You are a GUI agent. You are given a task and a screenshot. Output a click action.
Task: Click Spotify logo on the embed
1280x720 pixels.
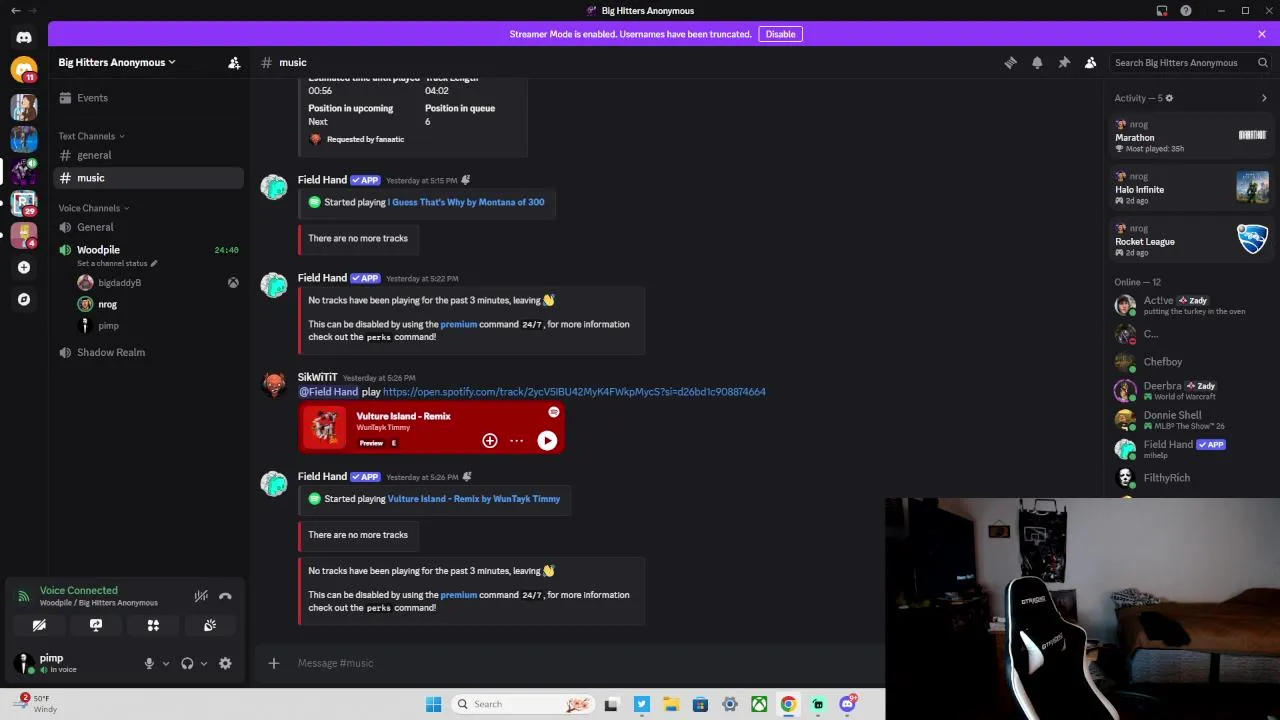coord(554,412)
